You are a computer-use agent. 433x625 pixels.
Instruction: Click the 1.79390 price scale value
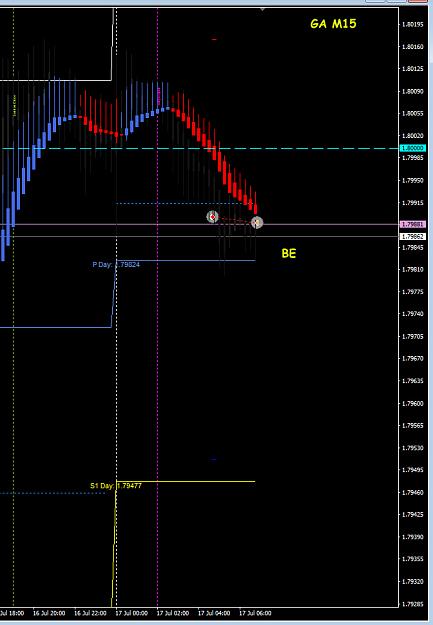point(413,537)
